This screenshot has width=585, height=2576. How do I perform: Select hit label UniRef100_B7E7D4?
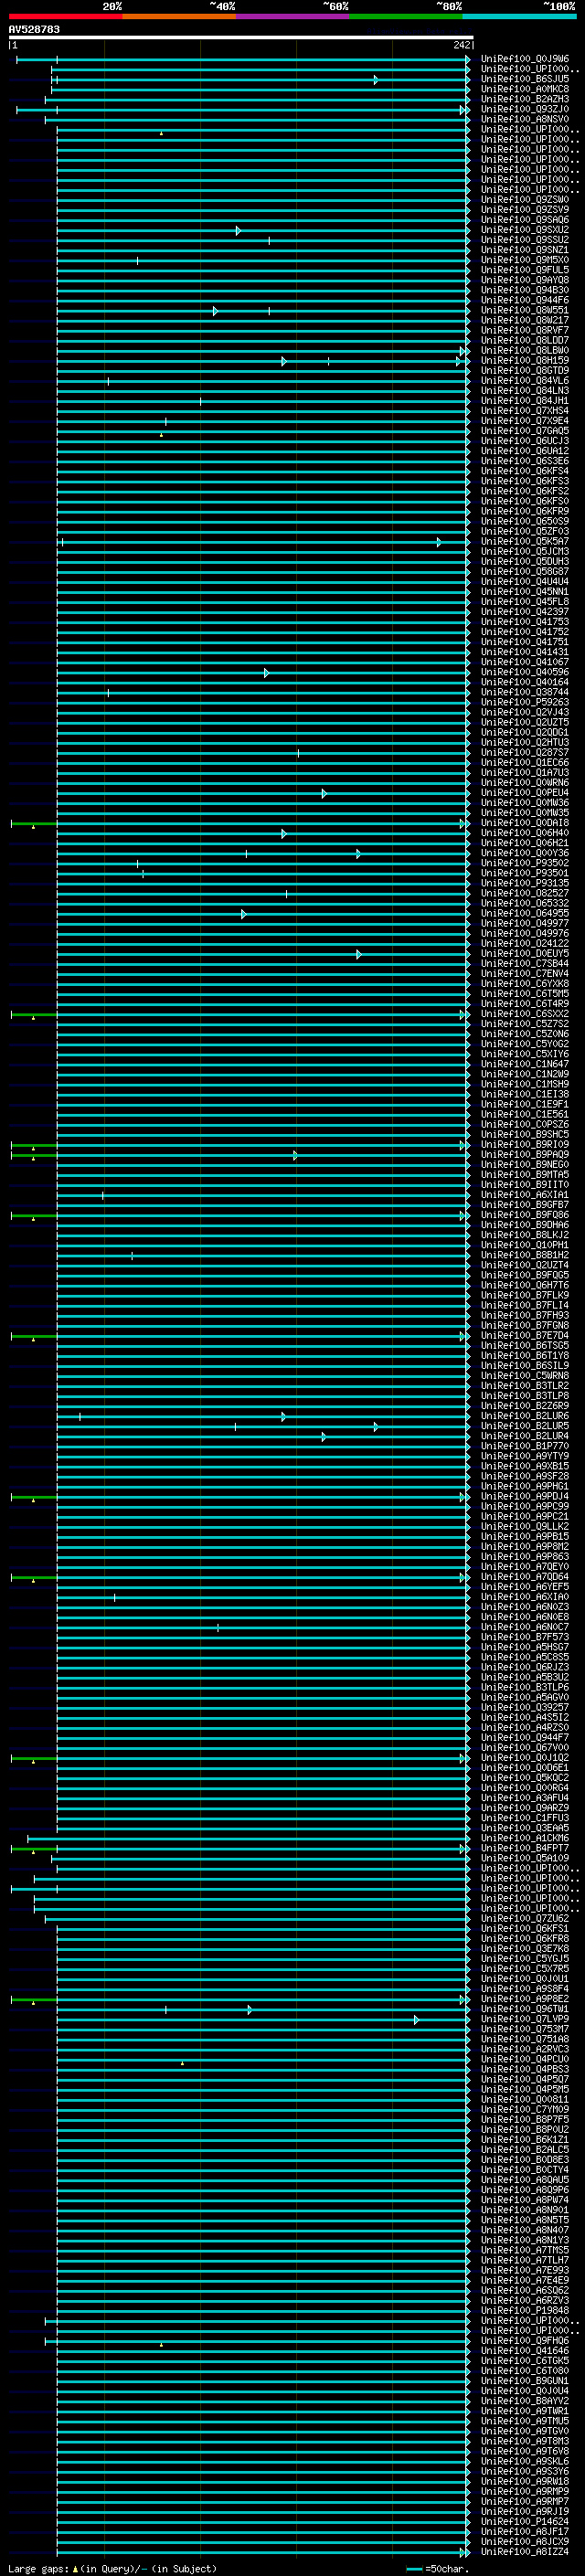(525, 1335)
